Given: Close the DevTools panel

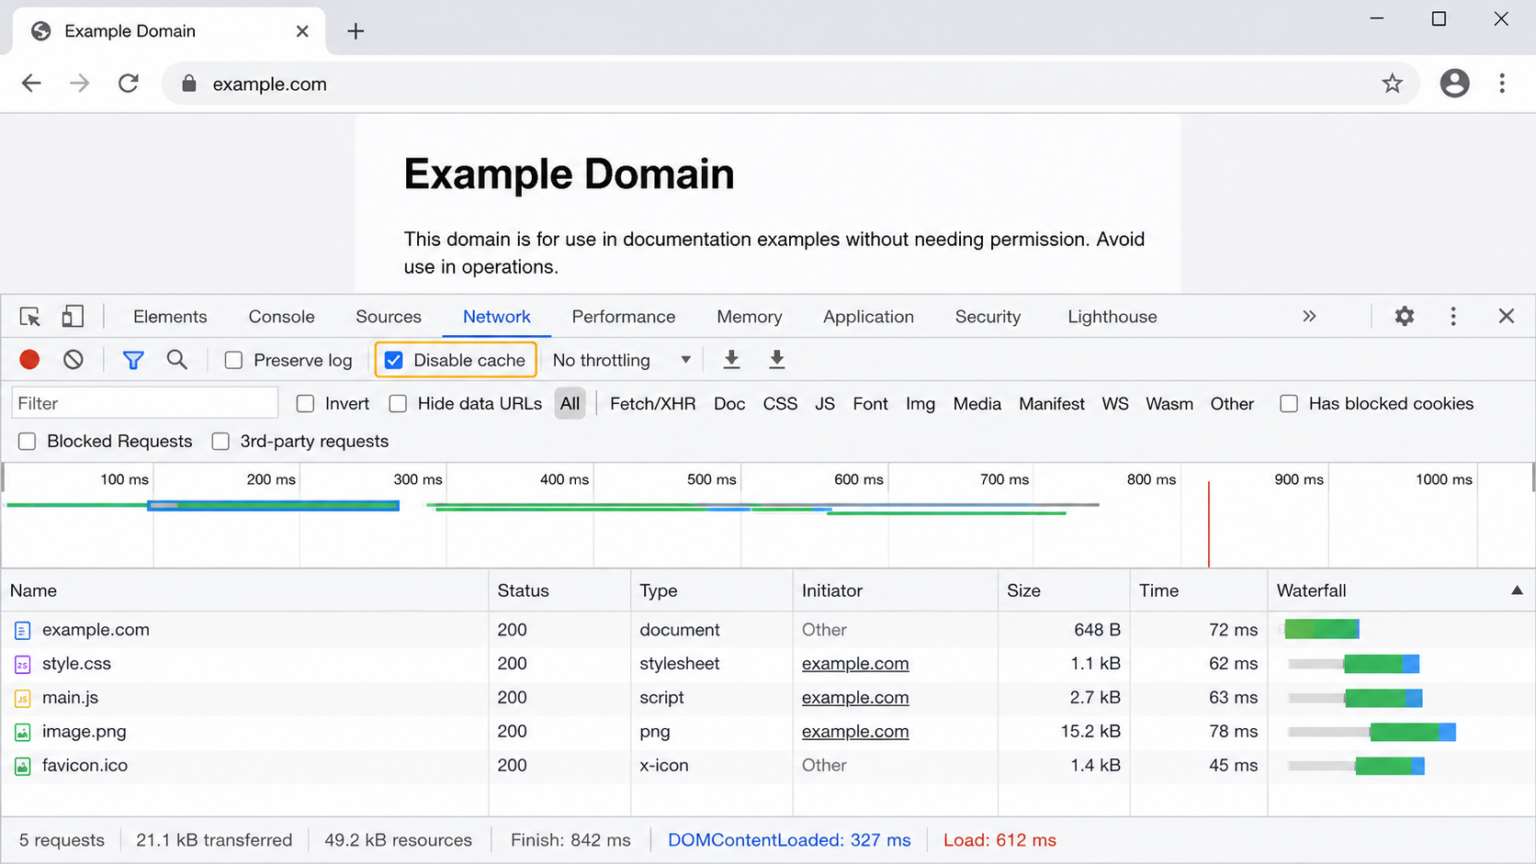Looking at the screenshot, I should point(1507,317).
